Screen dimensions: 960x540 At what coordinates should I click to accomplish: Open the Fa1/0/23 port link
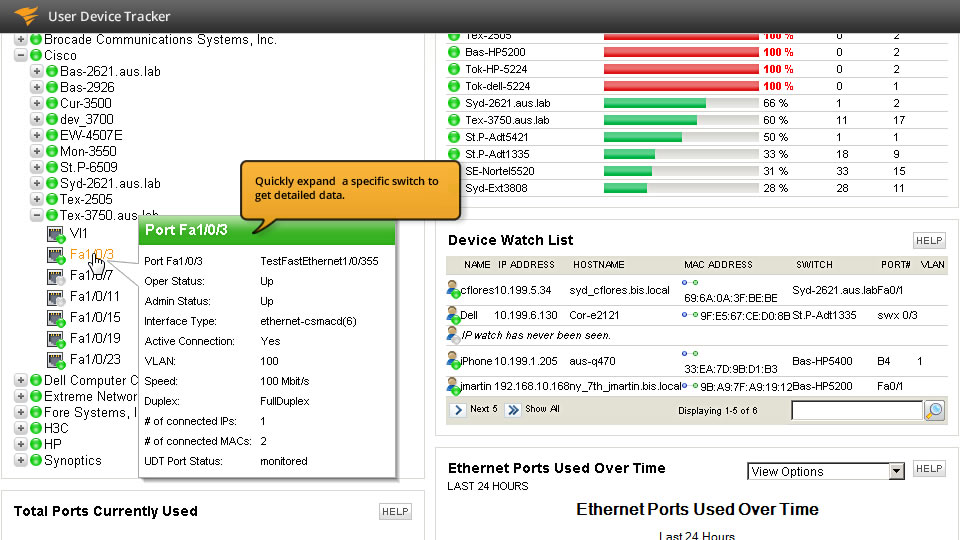(x=95, y=359)
